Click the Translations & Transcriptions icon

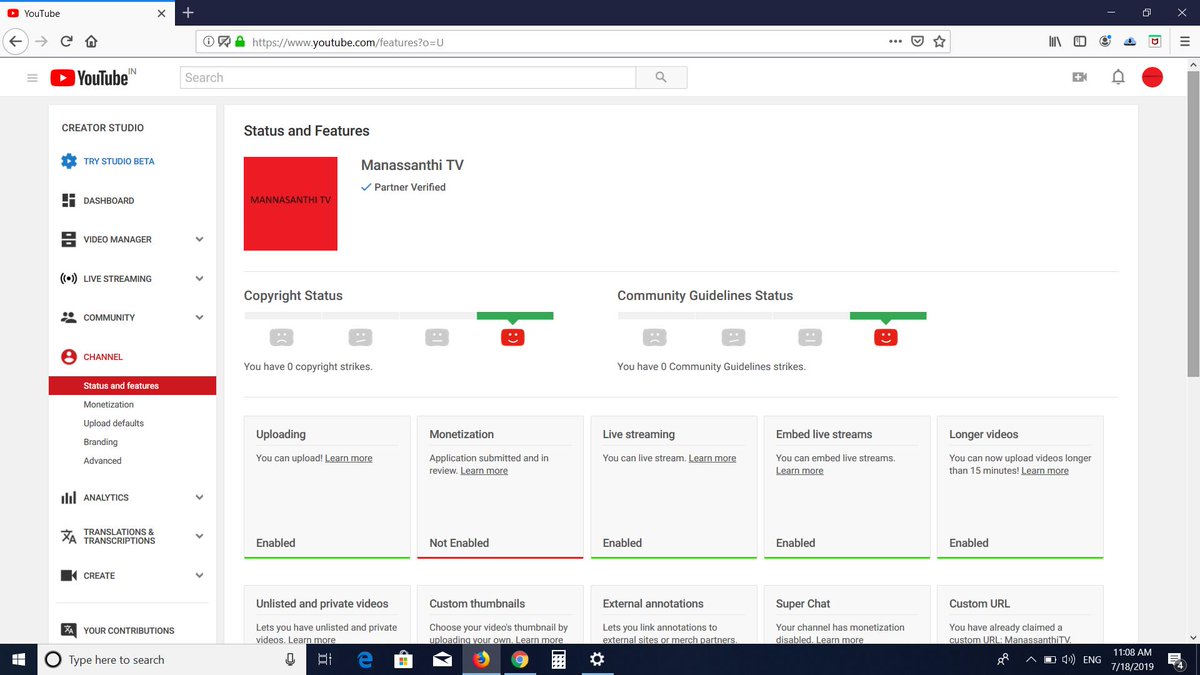68,537
